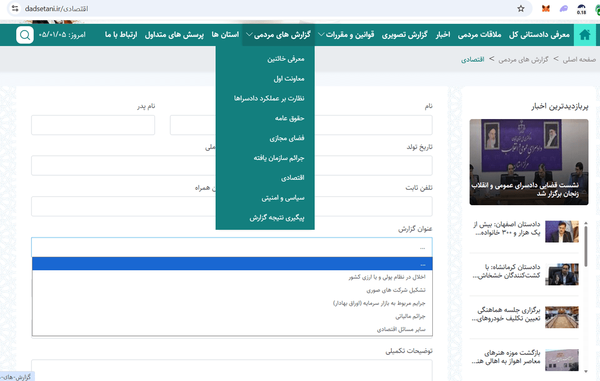The height and width of the screenshot is (381, 600).
Task: Choose جرائم مالیاتی from the dropdown list
Action: tap(410, 316)
